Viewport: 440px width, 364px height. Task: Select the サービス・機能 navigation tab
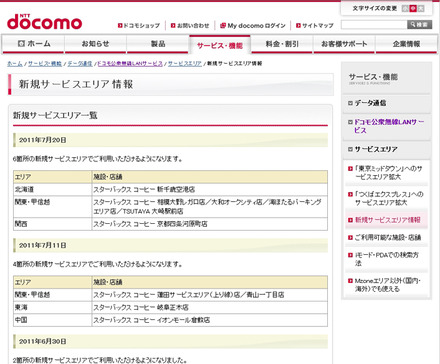(x=220, y=45)
